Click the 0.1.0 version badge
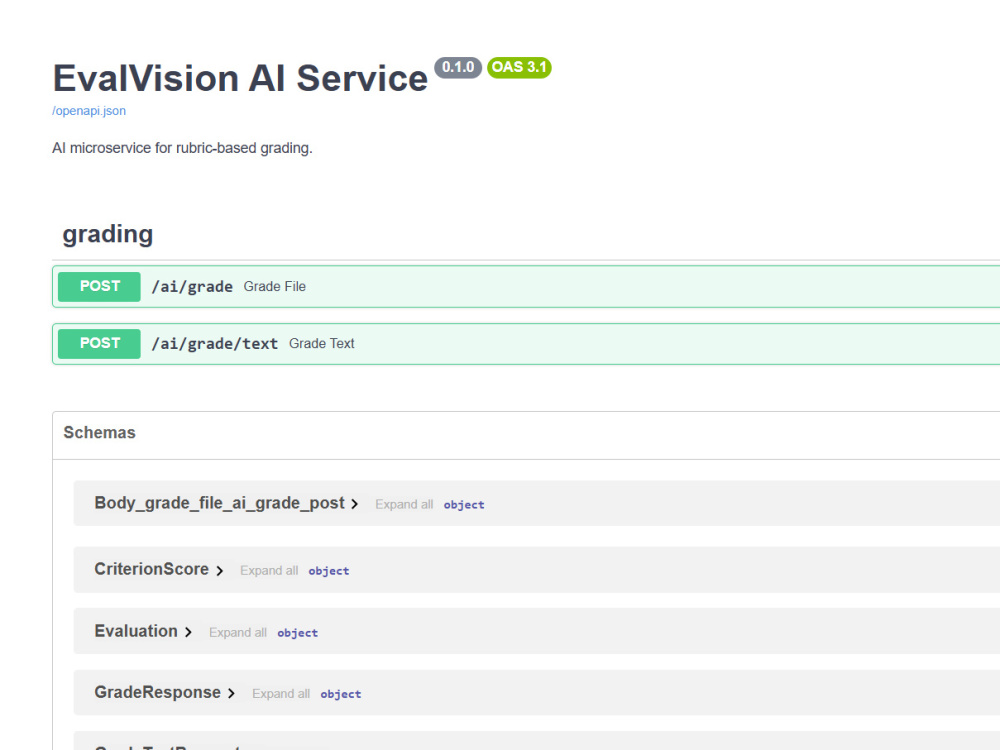The width and height of the screenshot is (1000, 750). 458,68
